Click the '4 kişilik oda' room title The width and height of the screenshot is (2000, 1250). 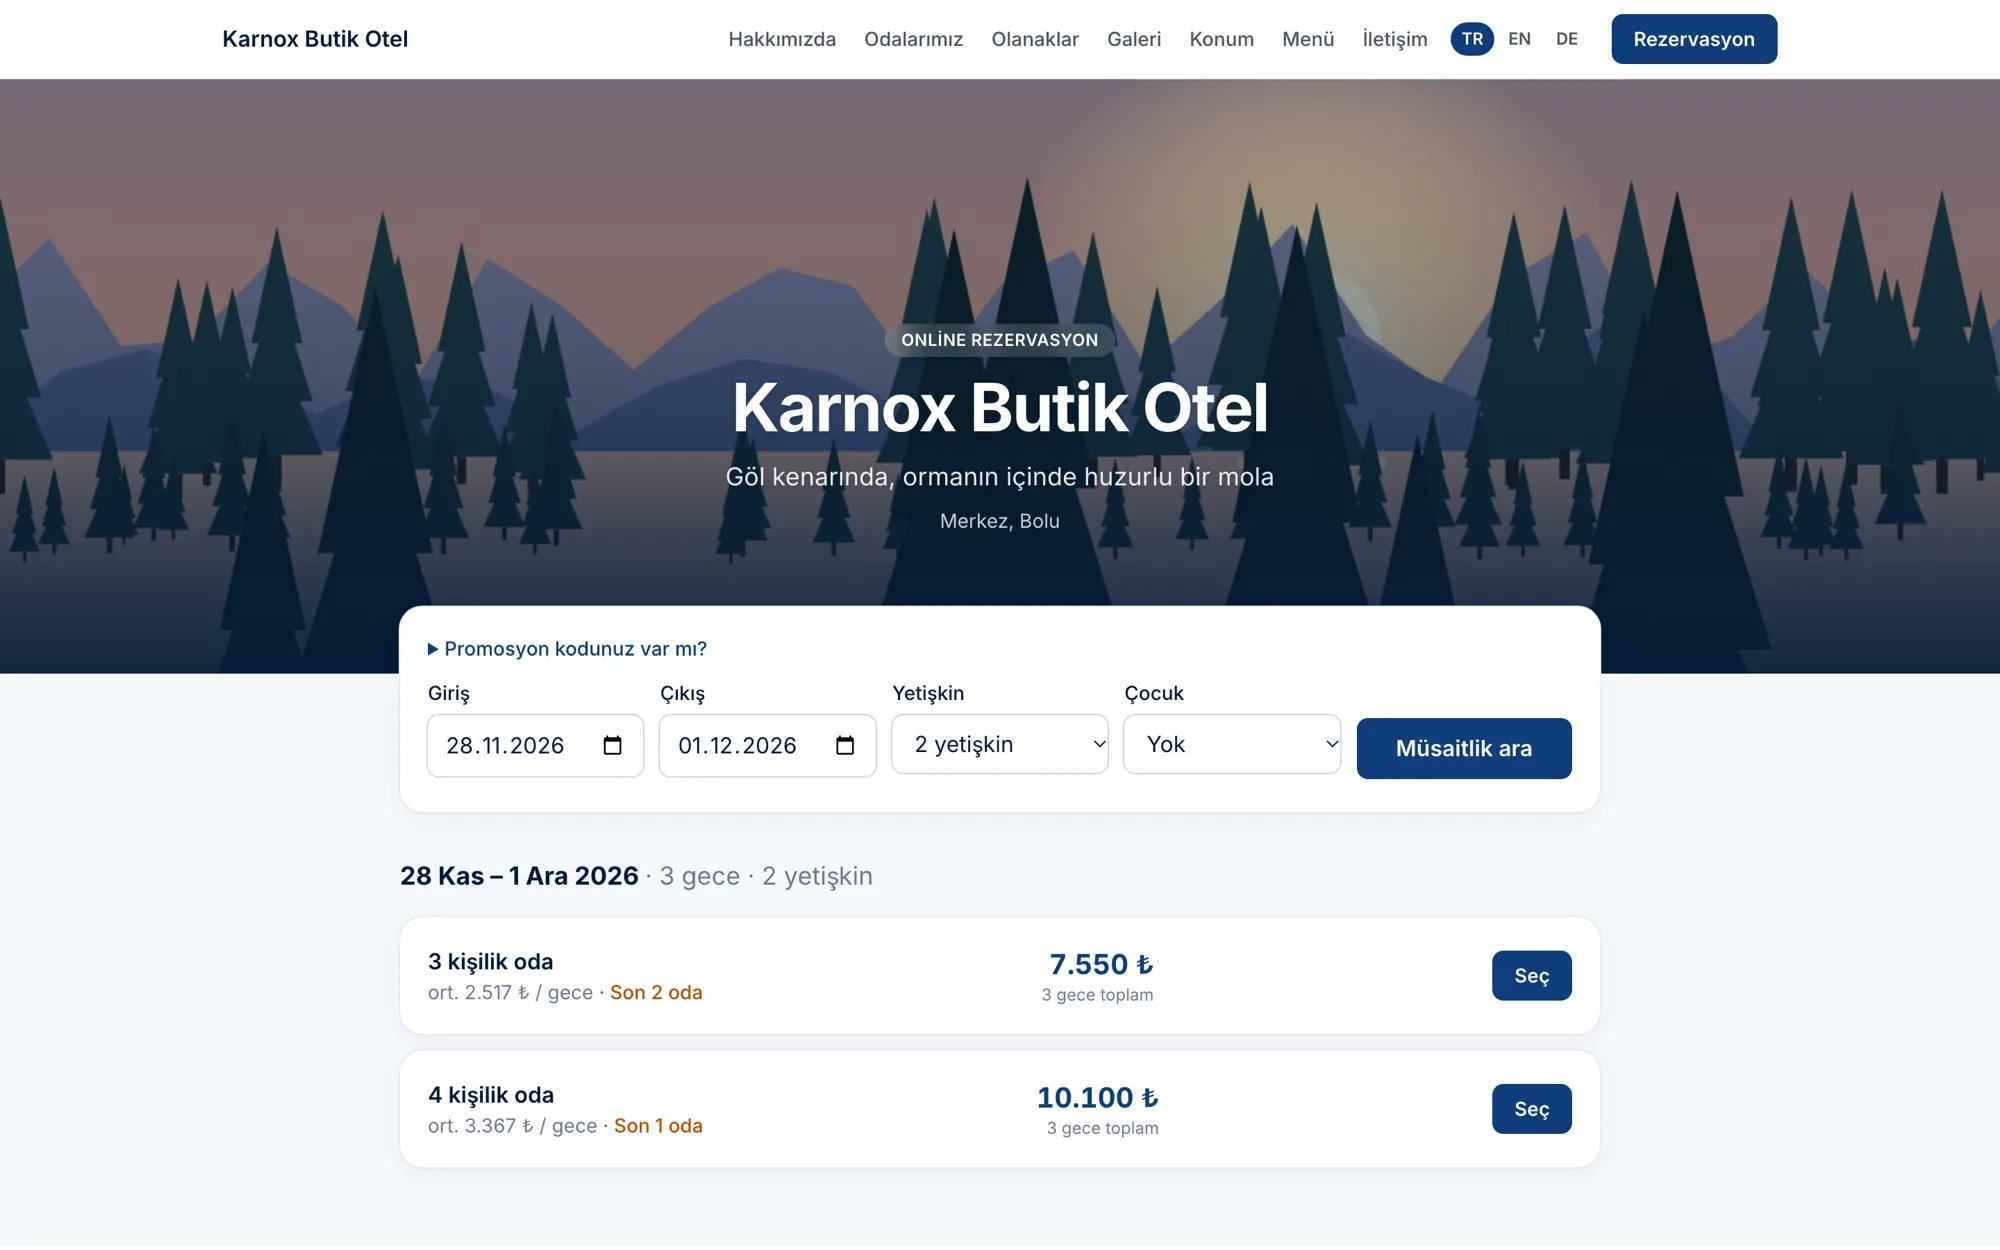491,1095
